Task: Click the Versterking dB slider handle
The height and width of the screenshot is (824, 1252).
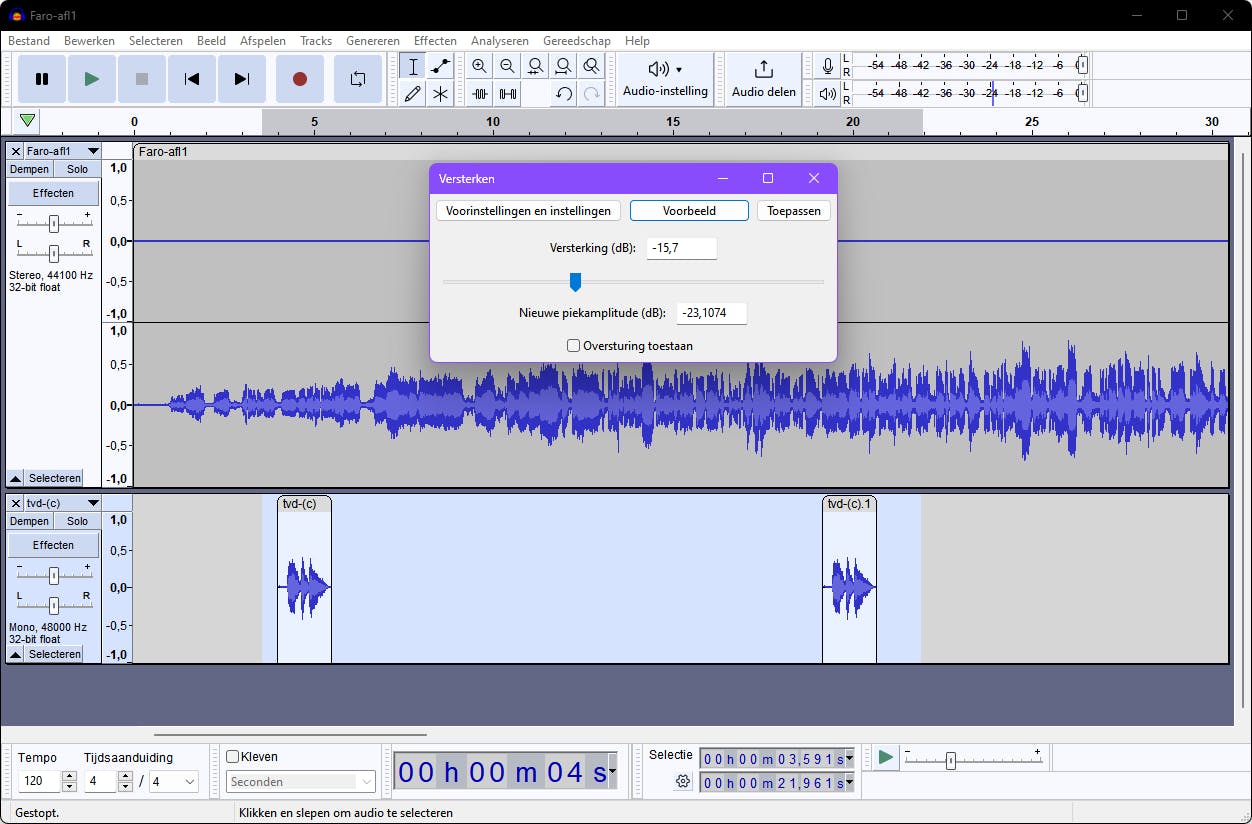Action: [x=576, y=282]
